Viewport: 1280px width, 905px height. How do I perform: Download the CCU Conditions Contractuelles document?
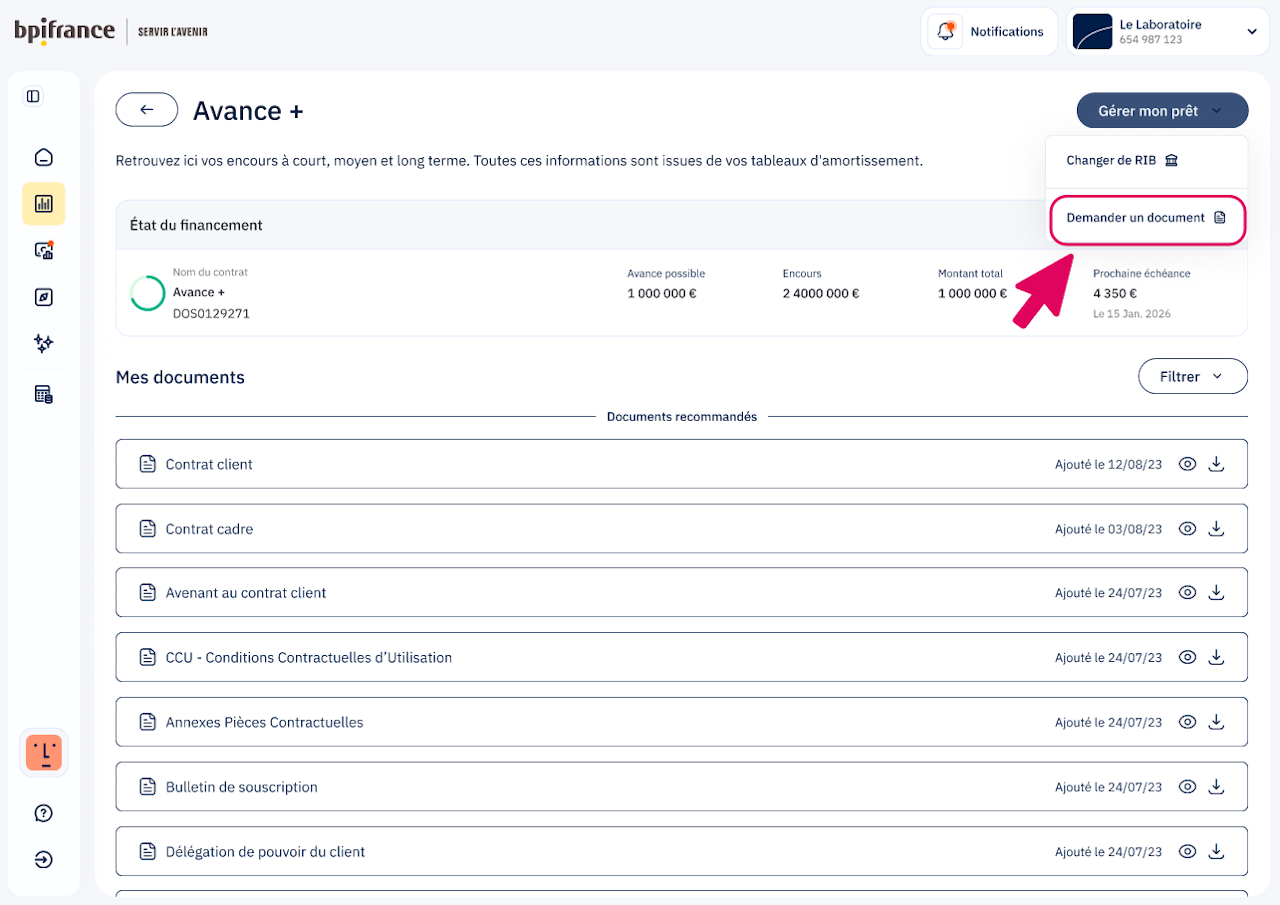1216,658
